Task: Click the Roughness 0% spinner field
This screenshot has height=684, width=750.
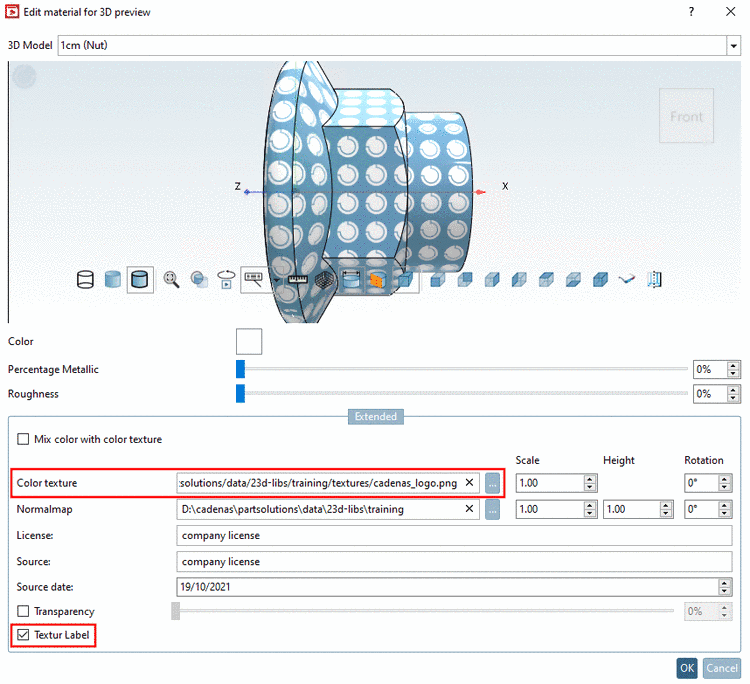Action: 710,394
